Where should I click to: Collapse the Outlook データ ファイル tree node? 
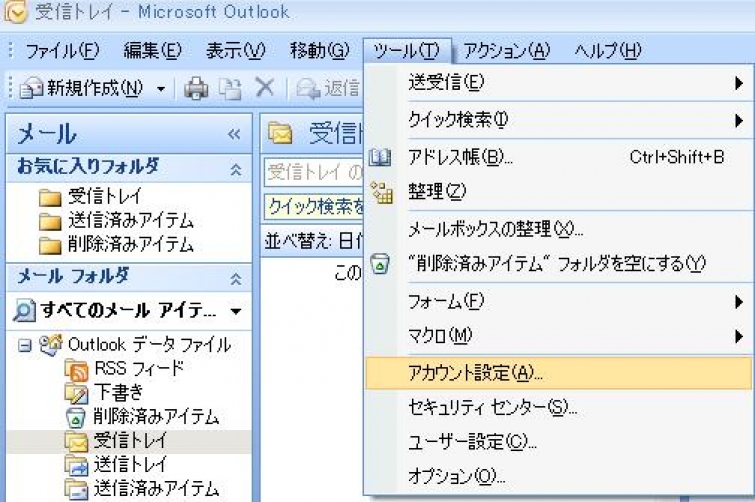25,345
